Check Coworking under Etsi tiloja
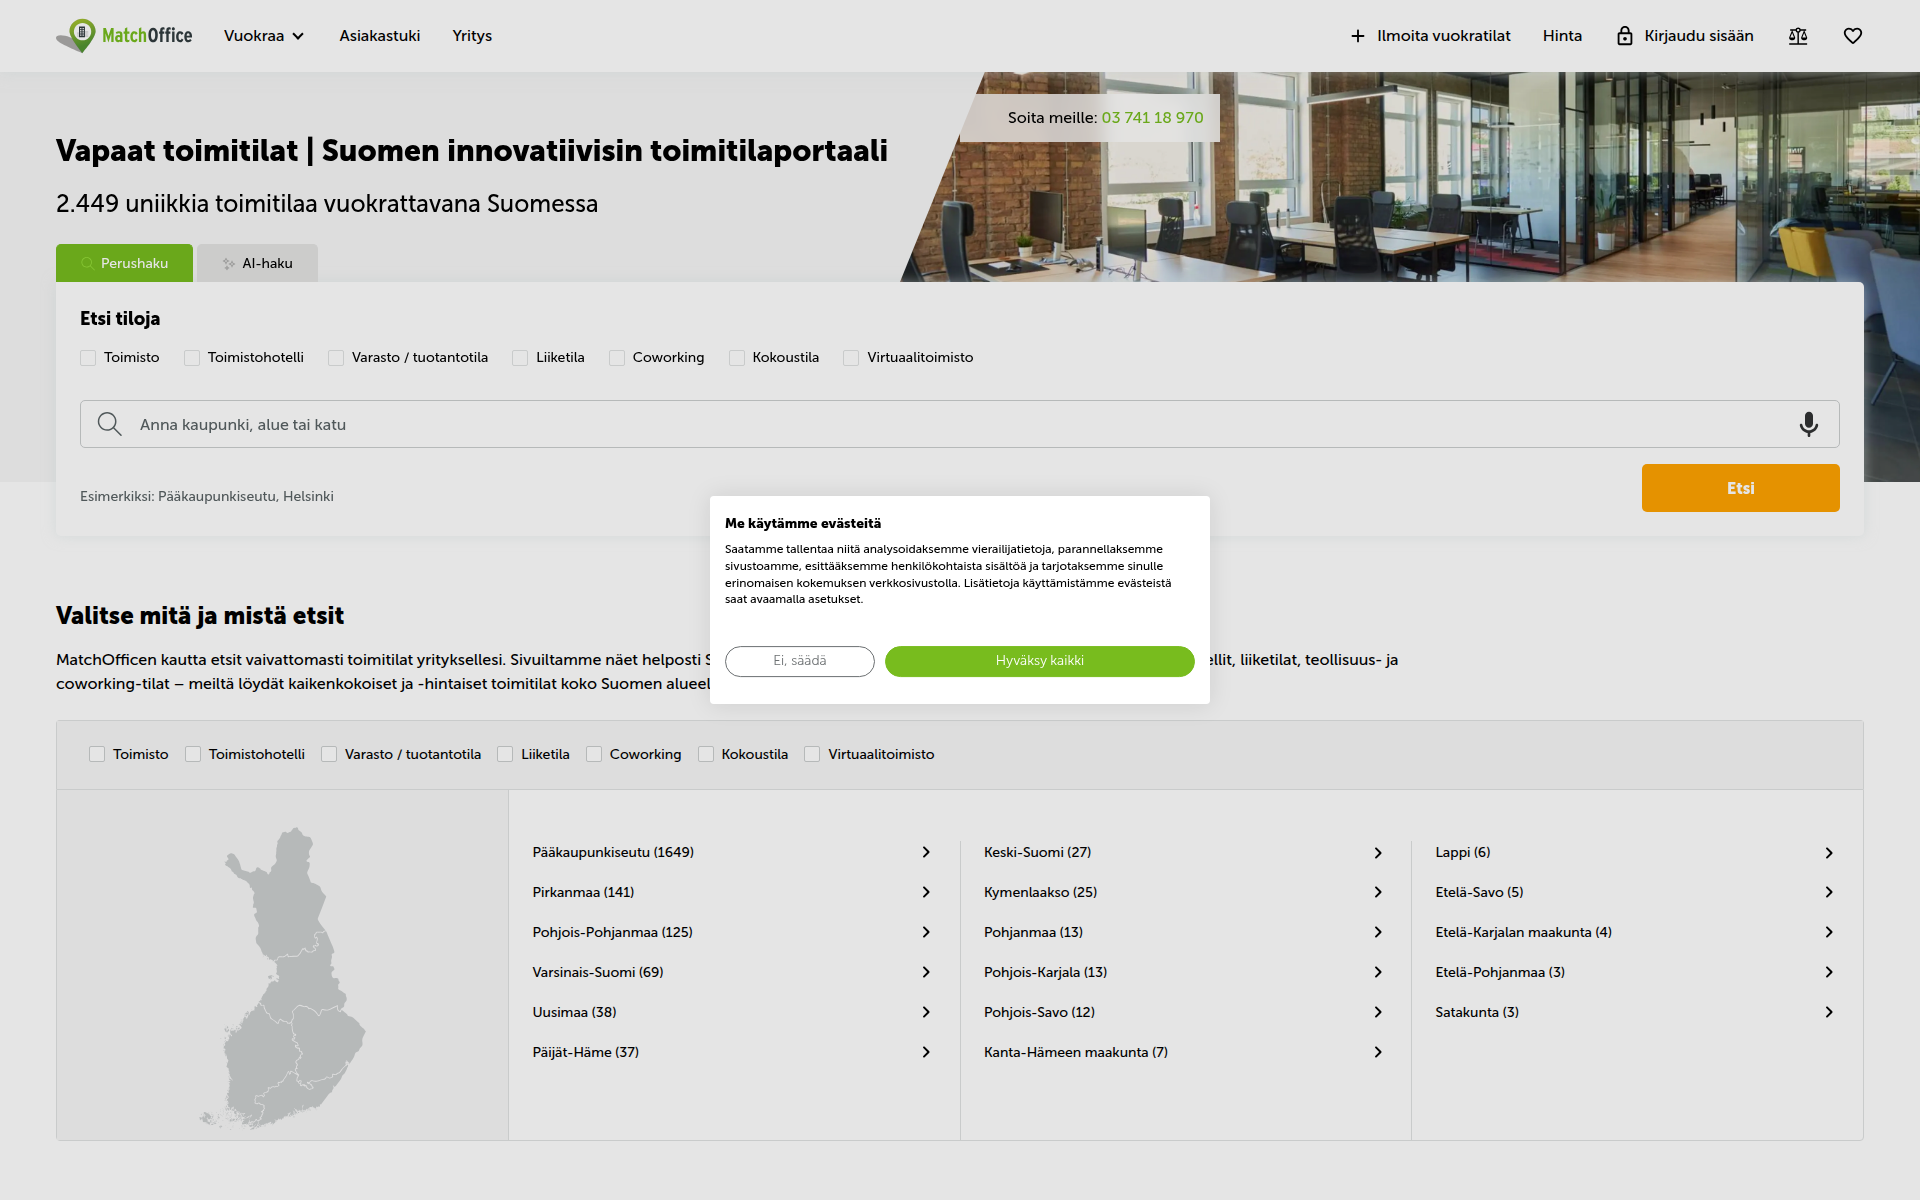Screen dimensions: 1920x1200 coord(617,358)
